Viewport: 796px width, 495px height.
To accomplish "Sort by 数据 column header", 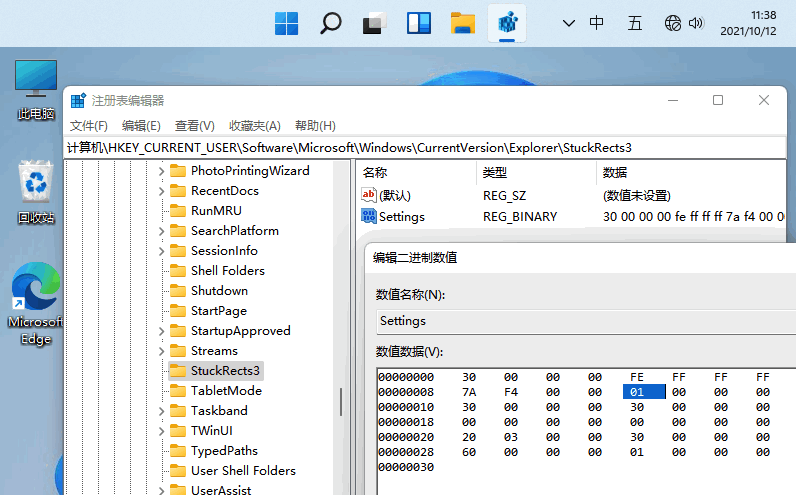I will click(615, 173).
